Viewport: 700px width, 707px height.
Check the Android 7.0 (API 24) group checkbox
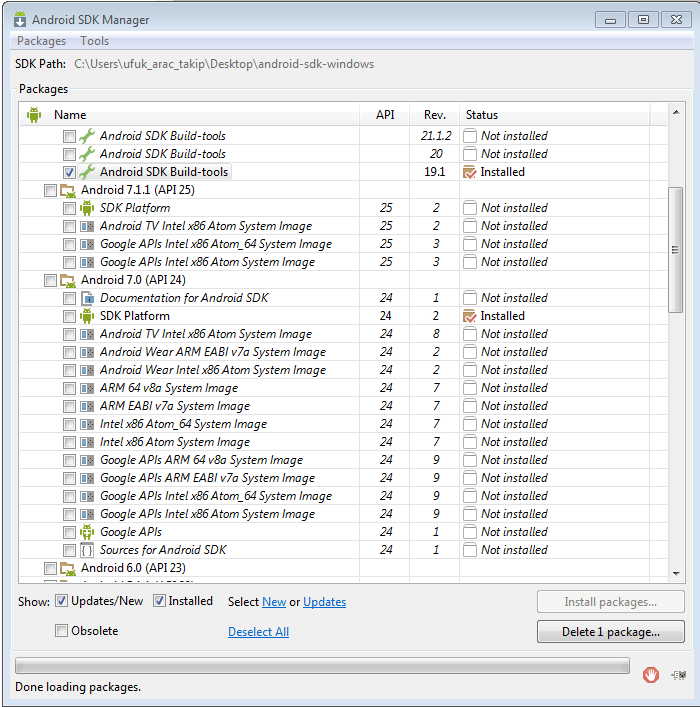pyautogui.click(x=50, y=280)
